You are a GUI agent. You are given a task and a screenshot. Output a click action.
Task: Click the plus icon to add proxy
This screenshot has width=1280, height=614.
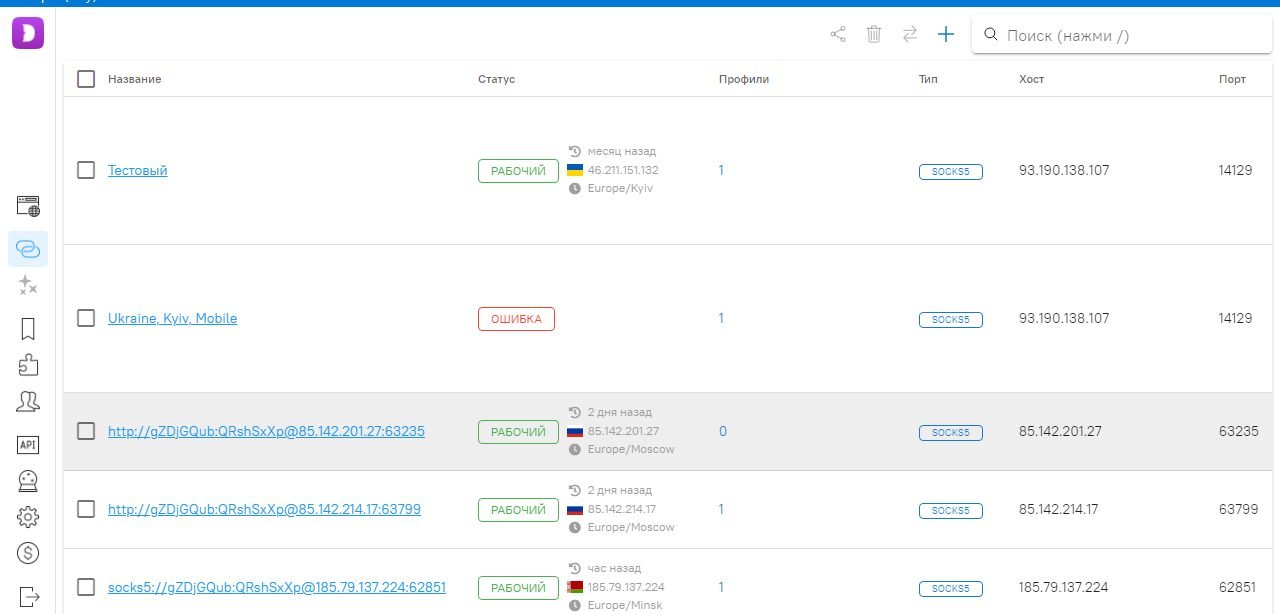pos(945,35)
